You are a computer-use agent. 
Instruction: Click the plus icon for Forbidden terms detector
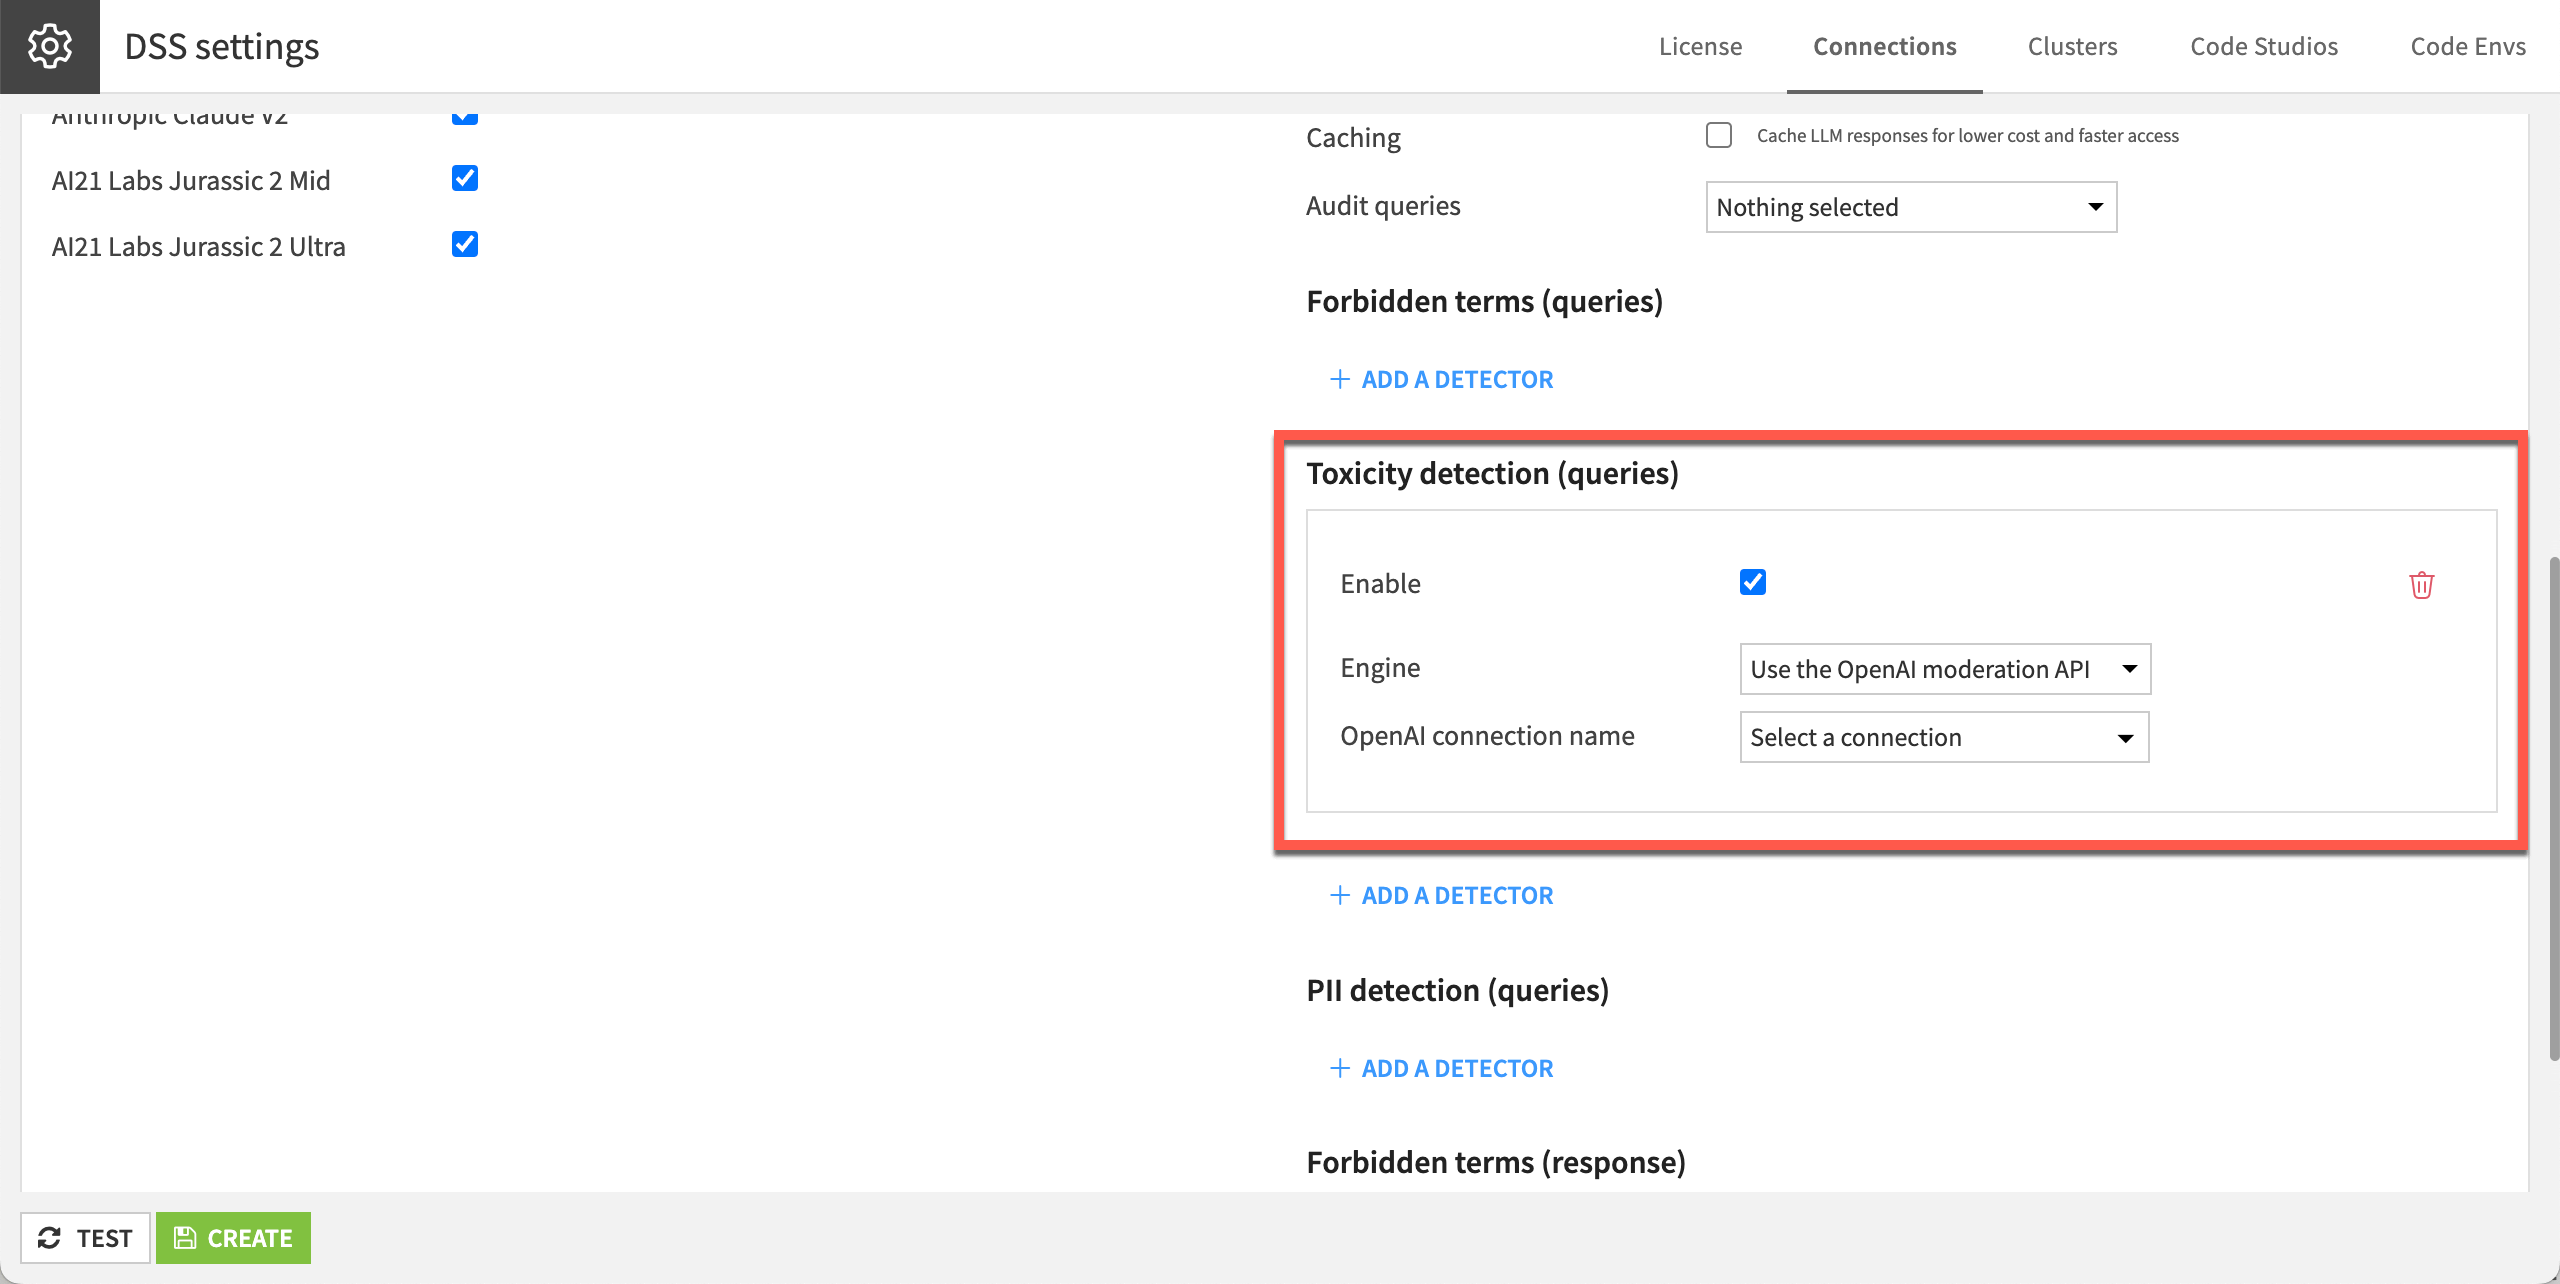point(1340,379)
